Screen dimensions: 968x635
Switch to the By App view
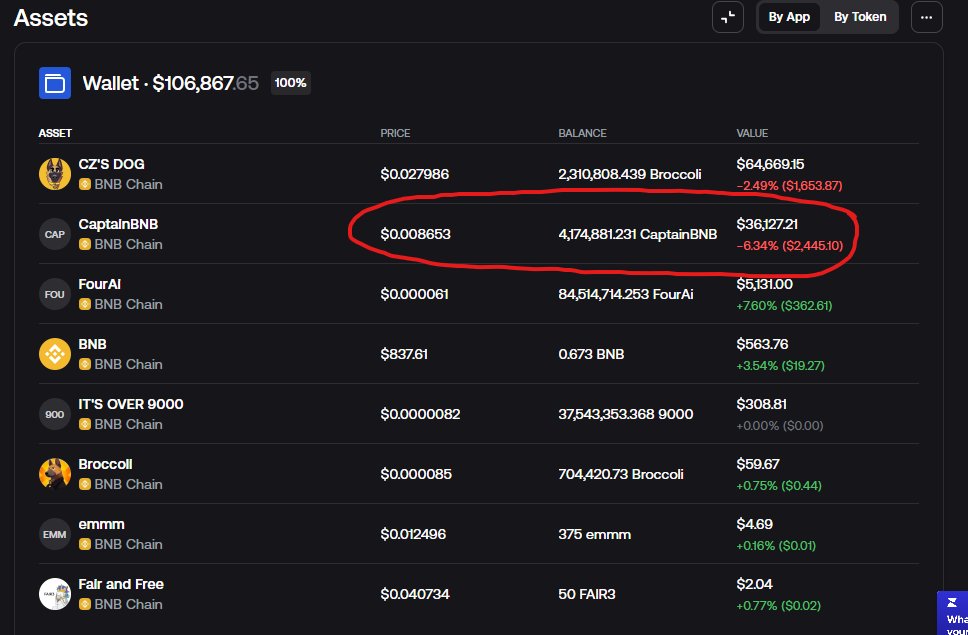pyautogui.click(x=789, y=17)
